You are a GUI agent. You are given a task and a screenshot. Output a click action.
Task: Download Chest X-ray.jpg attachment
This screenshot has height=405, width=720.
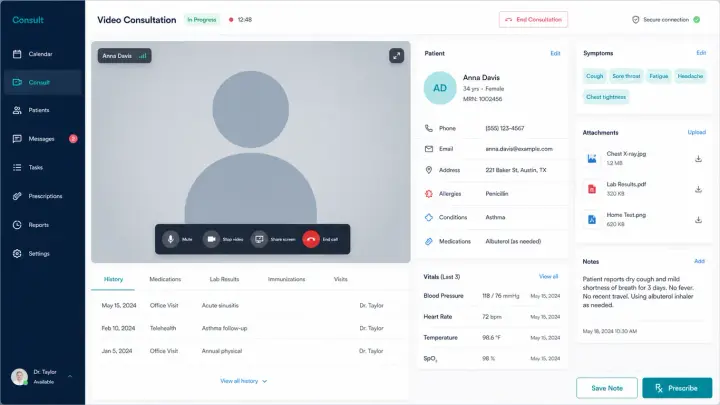698,159
